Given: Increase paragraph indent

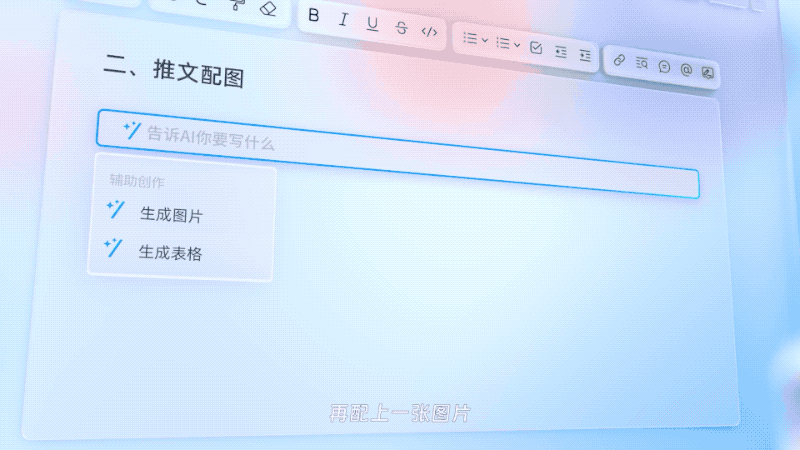Looking at the screenshot, I should tap(585, 55).
